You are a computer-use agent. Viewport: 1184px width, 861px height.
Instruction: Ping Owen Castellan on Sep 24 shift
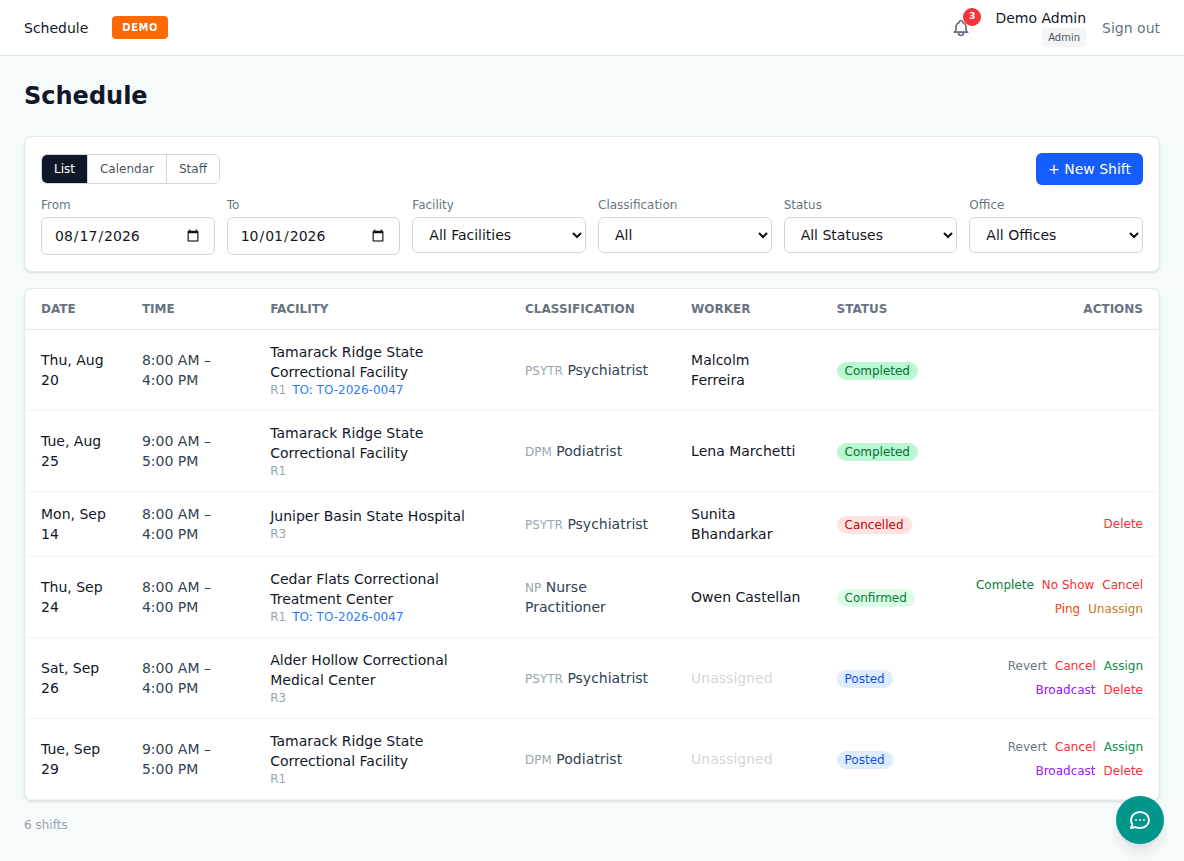tap(1067, 609)
